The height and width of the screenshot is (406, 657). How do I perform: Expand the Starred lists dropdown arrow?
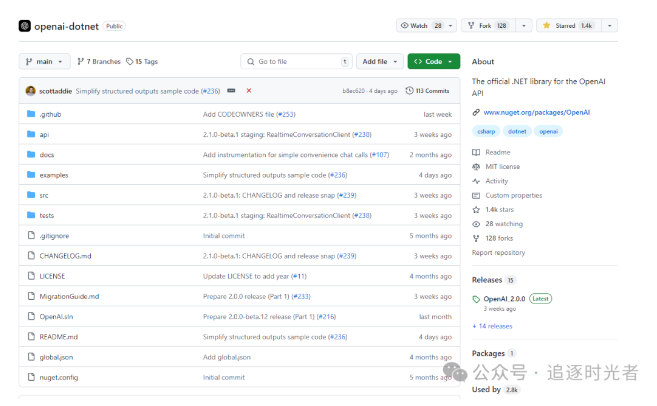click(610, 26)
